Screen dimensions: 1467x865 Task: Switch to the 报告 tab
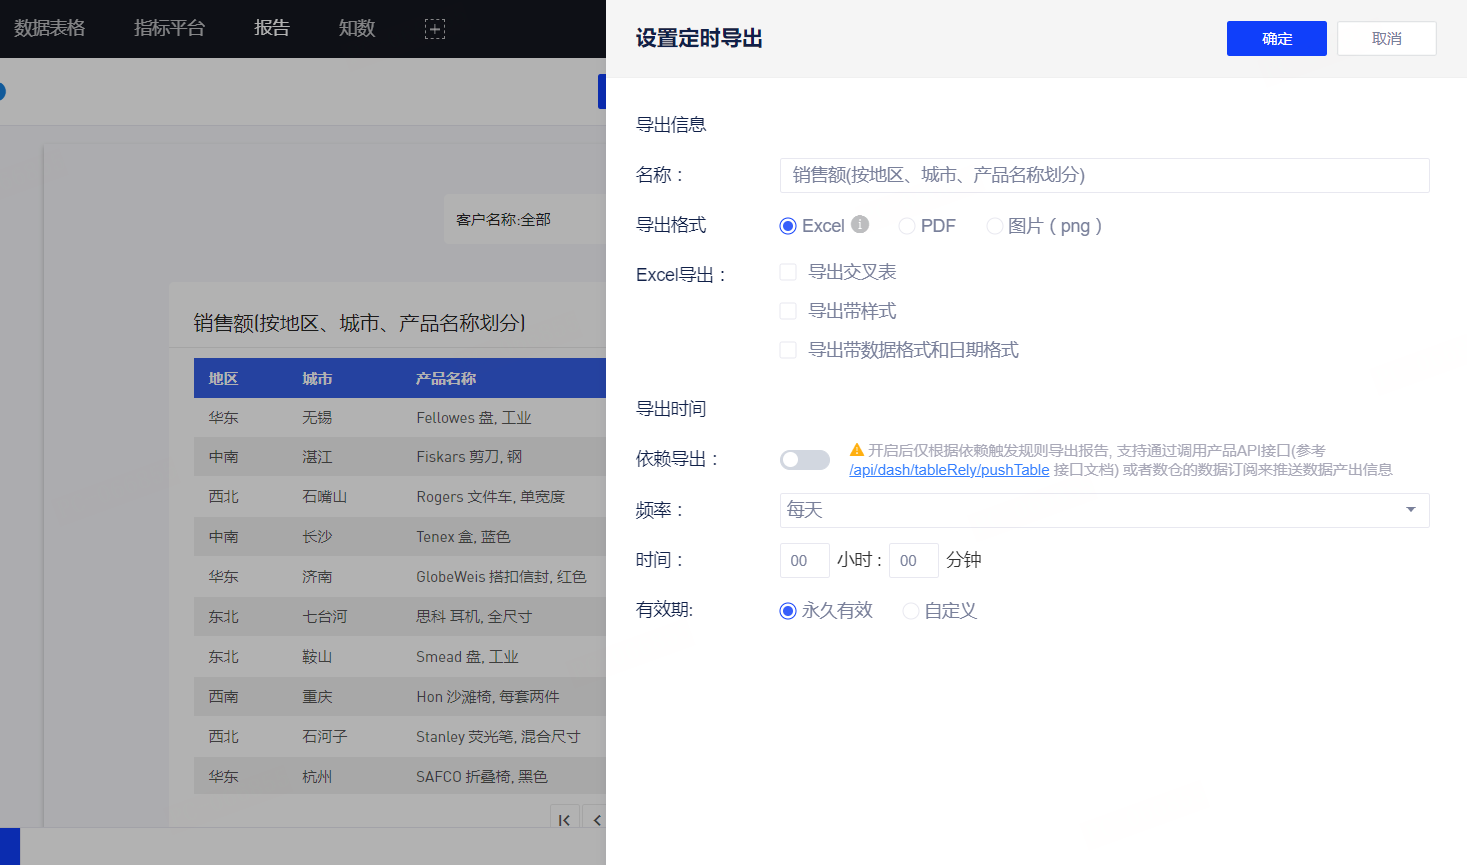(x=272, y=28)
